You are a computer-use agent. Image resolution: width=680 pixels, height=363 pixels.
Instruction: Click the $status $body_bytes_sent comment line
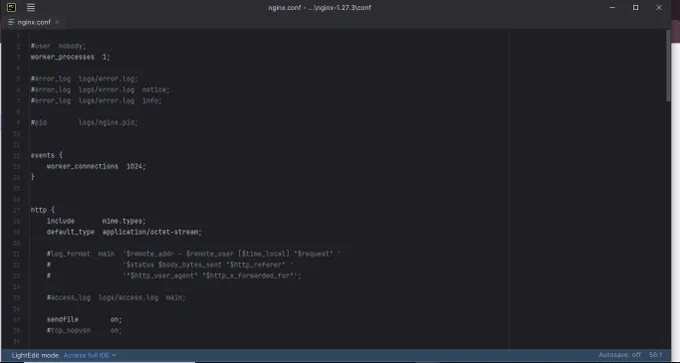(170, 265)
